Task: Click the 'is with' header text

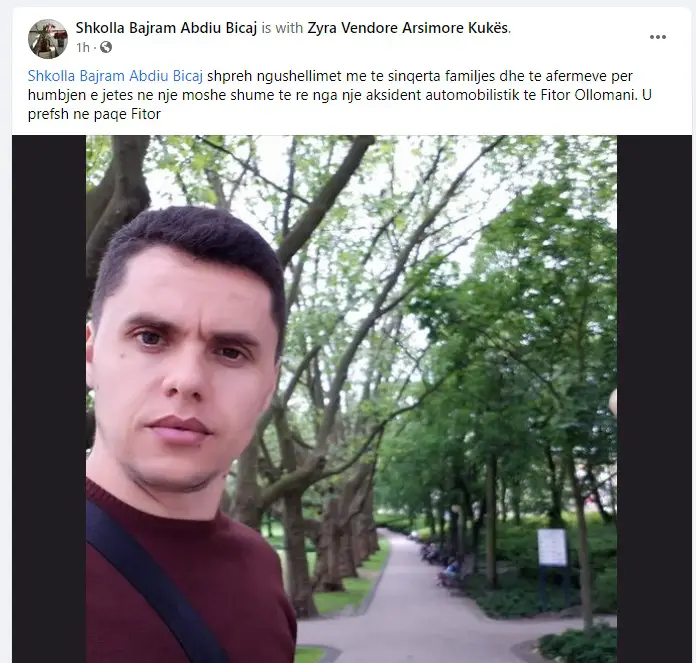Action: click(x=282, y=28)
